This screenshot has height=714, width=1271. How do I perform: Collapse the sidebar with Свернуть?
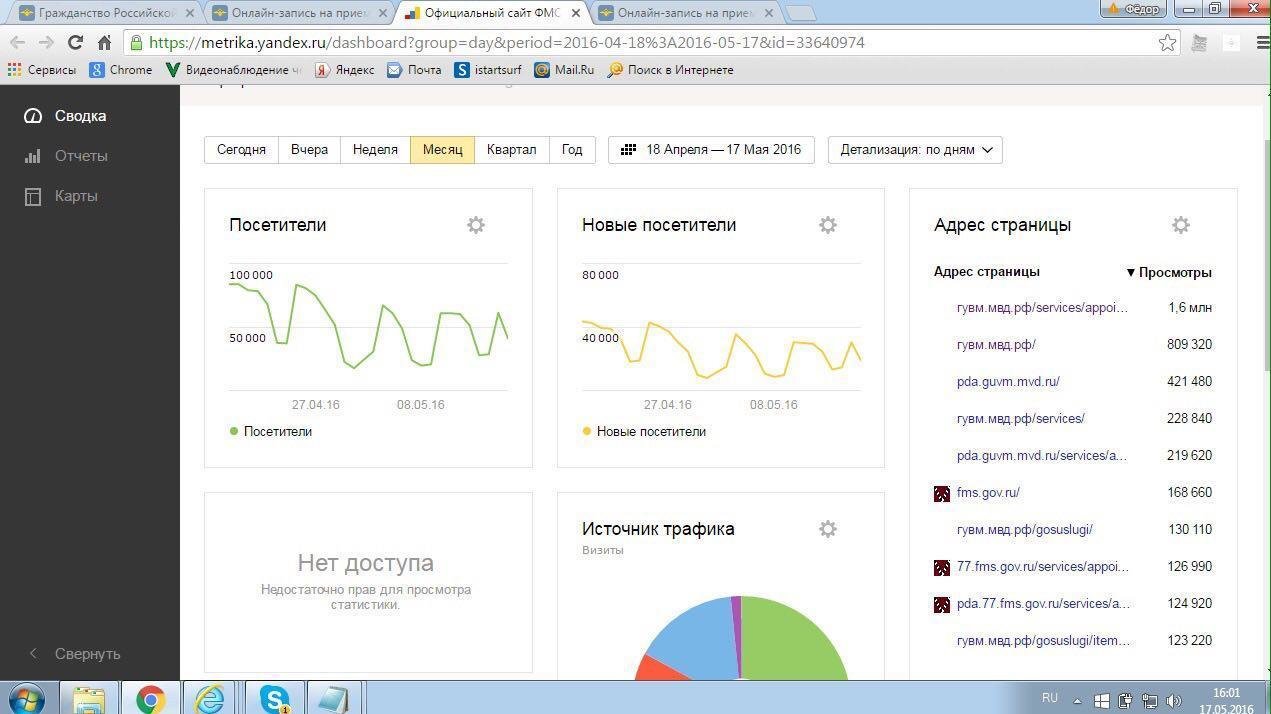coord(74,653)
